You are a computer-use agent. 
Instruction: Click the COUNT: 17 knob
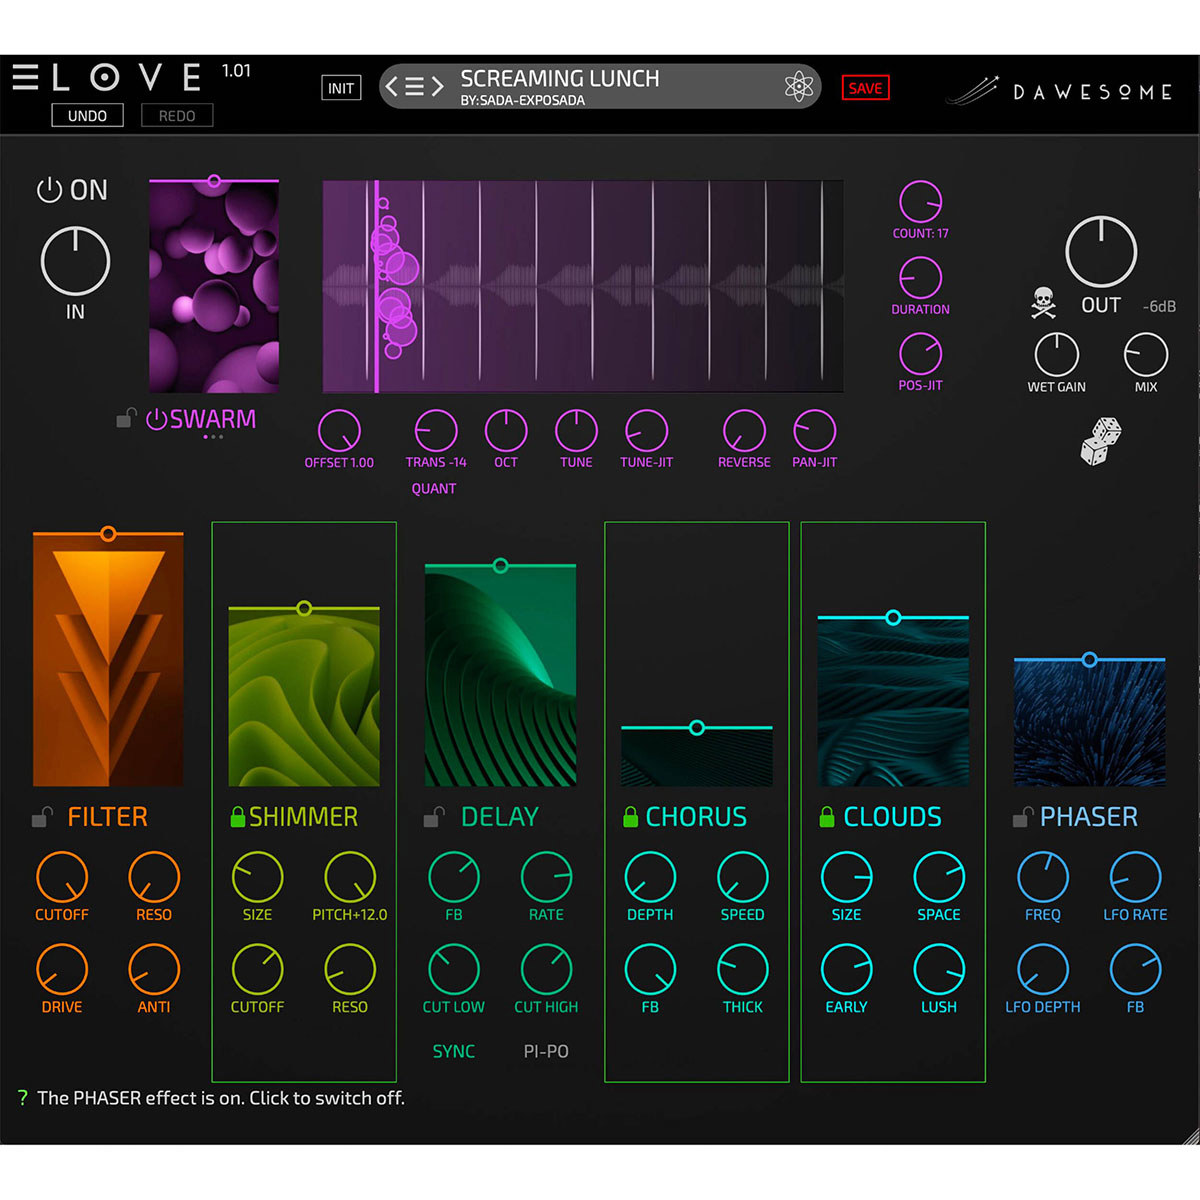[x=920, y=202]
